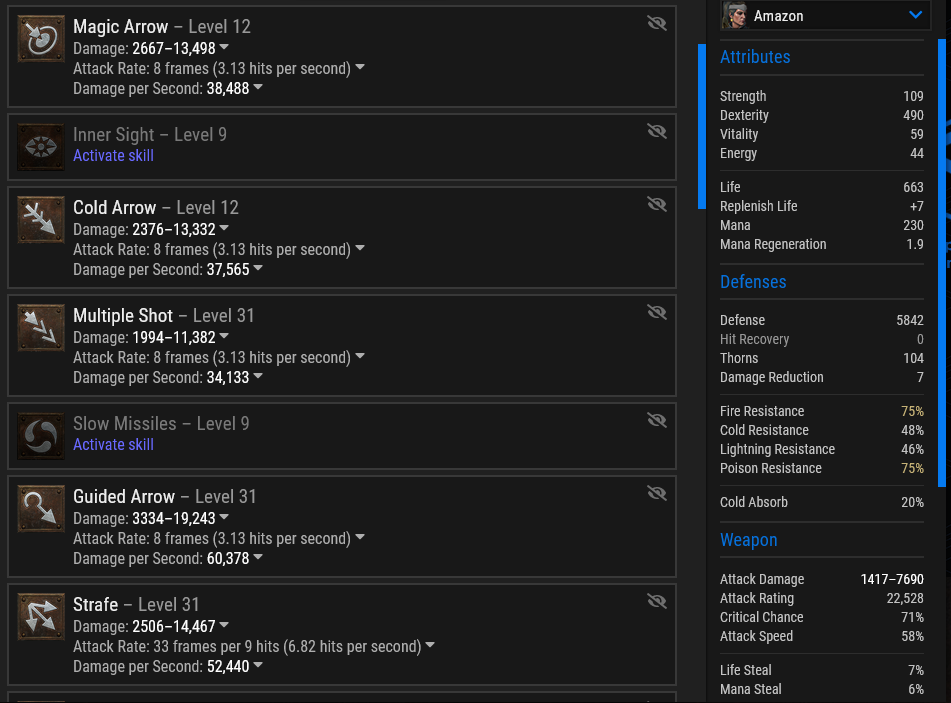Click the Amazon character portrait
Viewport: 951px width, 703px height.
[735, 15]
